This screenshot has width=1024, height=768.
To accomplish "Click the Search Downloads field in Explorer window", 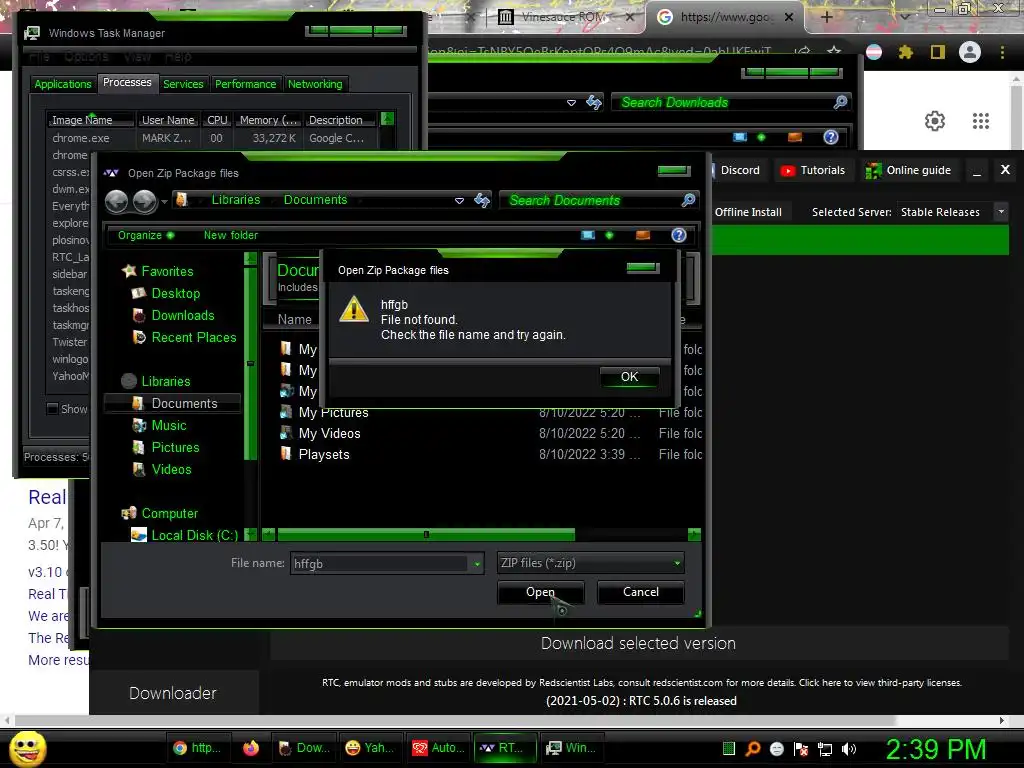I will coord(722,103).
